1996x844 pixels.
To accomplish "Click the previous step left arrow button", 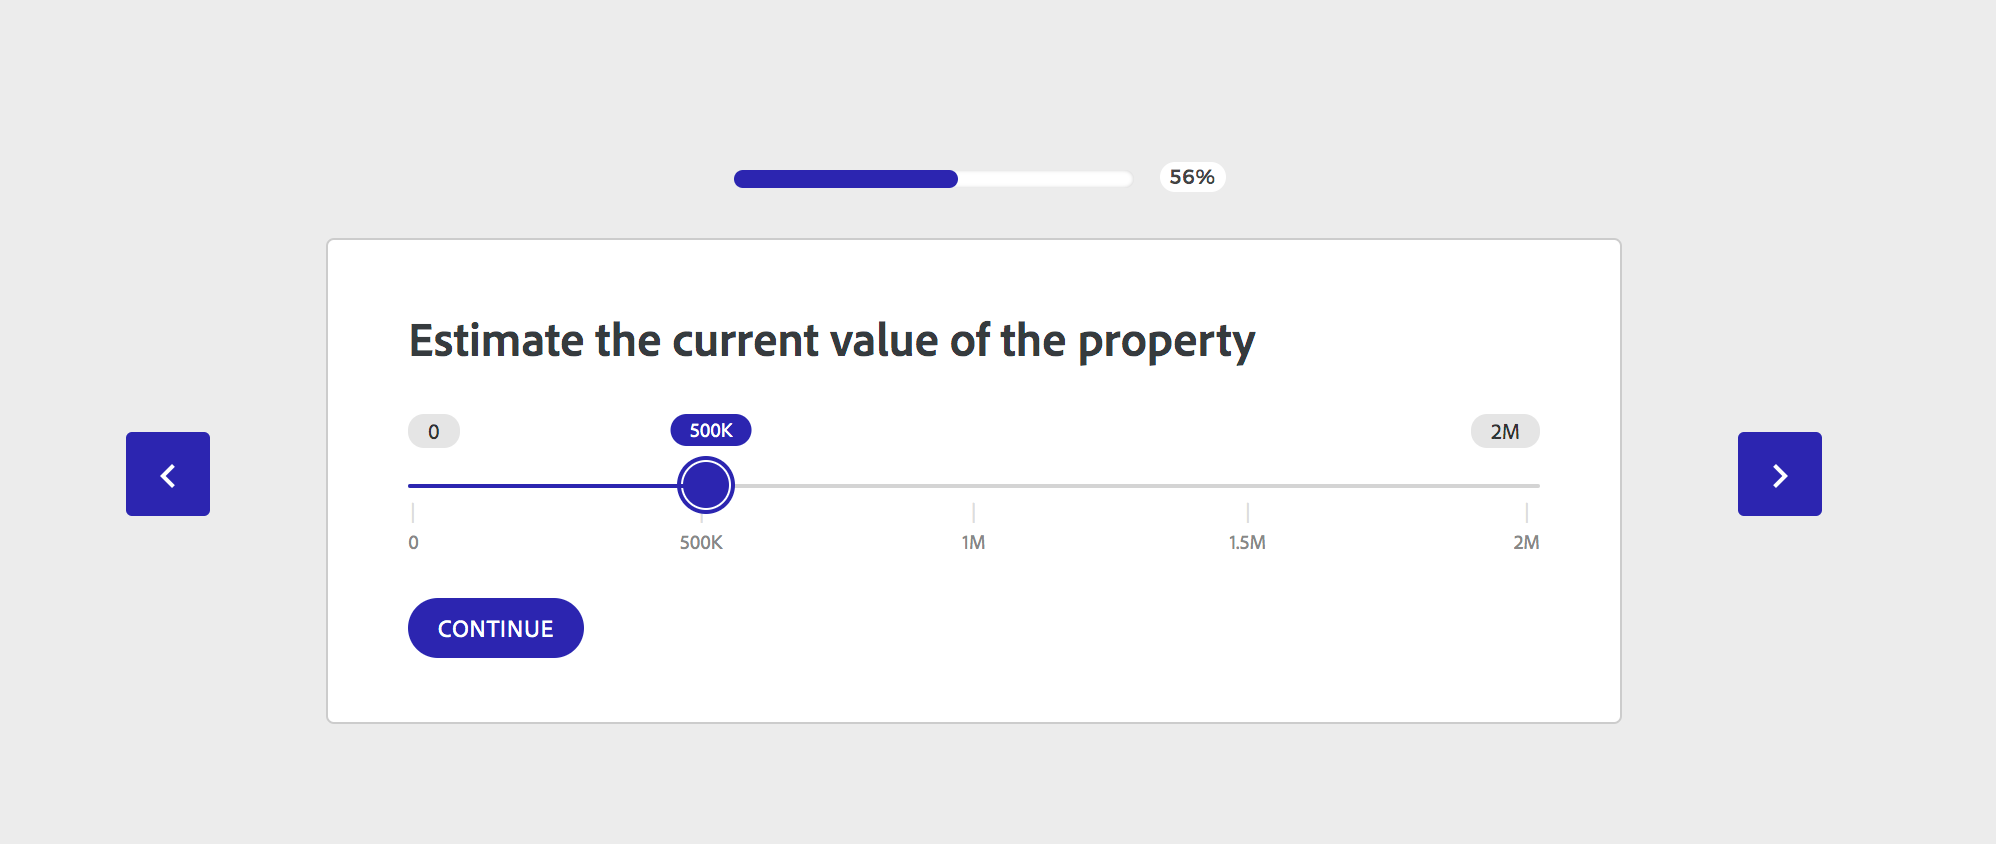I will pyautogui.click(x=168, y=474).
